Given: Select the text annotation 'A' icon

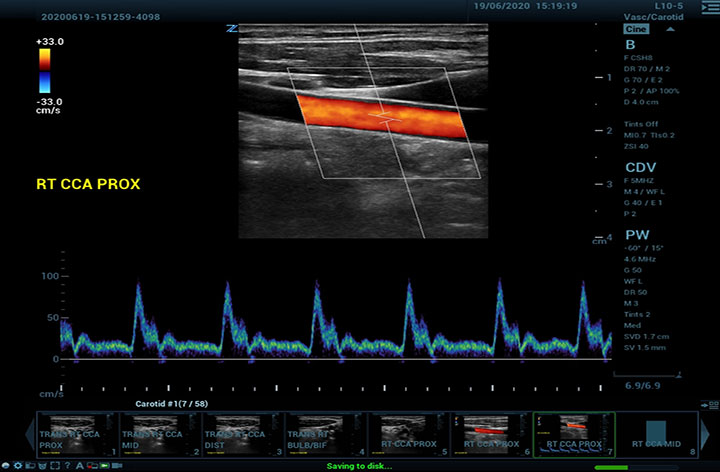Looking at the screenshot, I should point(79,466).
